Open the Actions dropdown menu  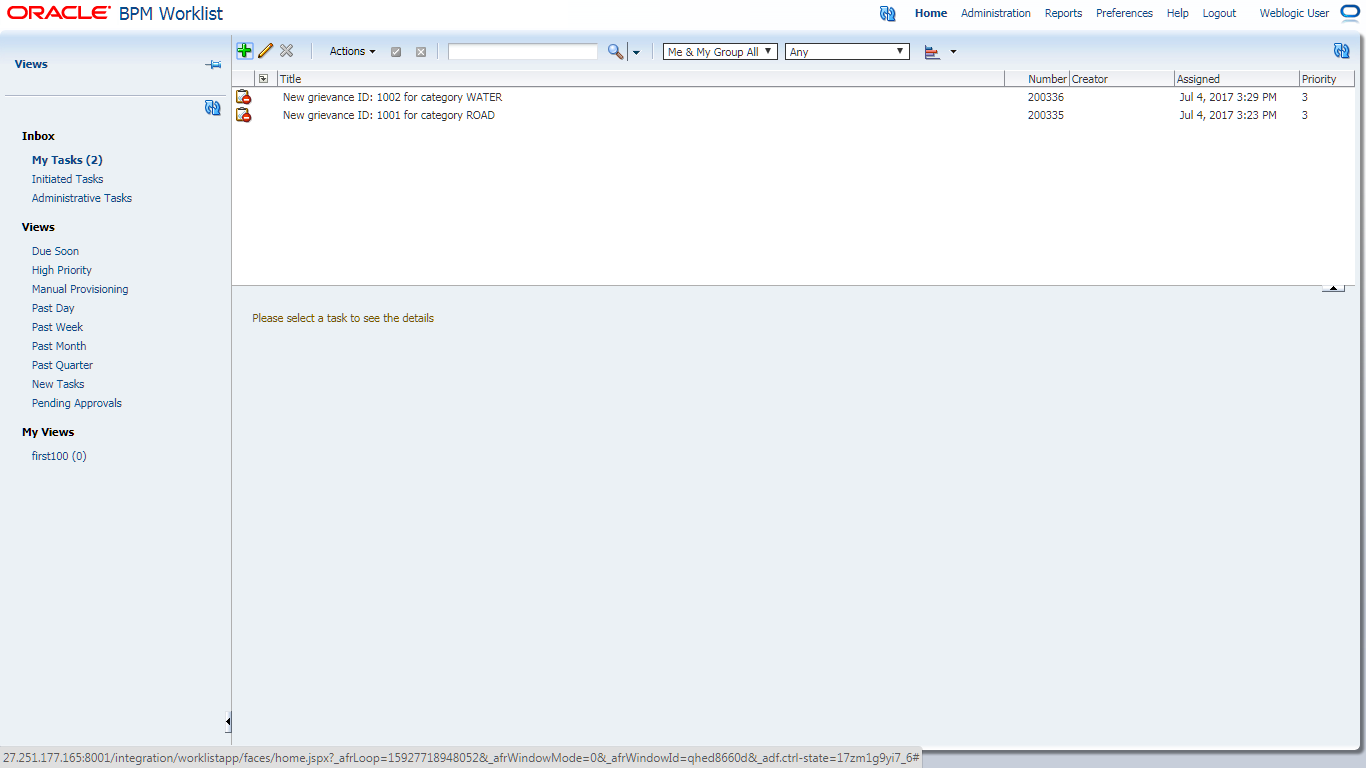click(x=350, y=51)
